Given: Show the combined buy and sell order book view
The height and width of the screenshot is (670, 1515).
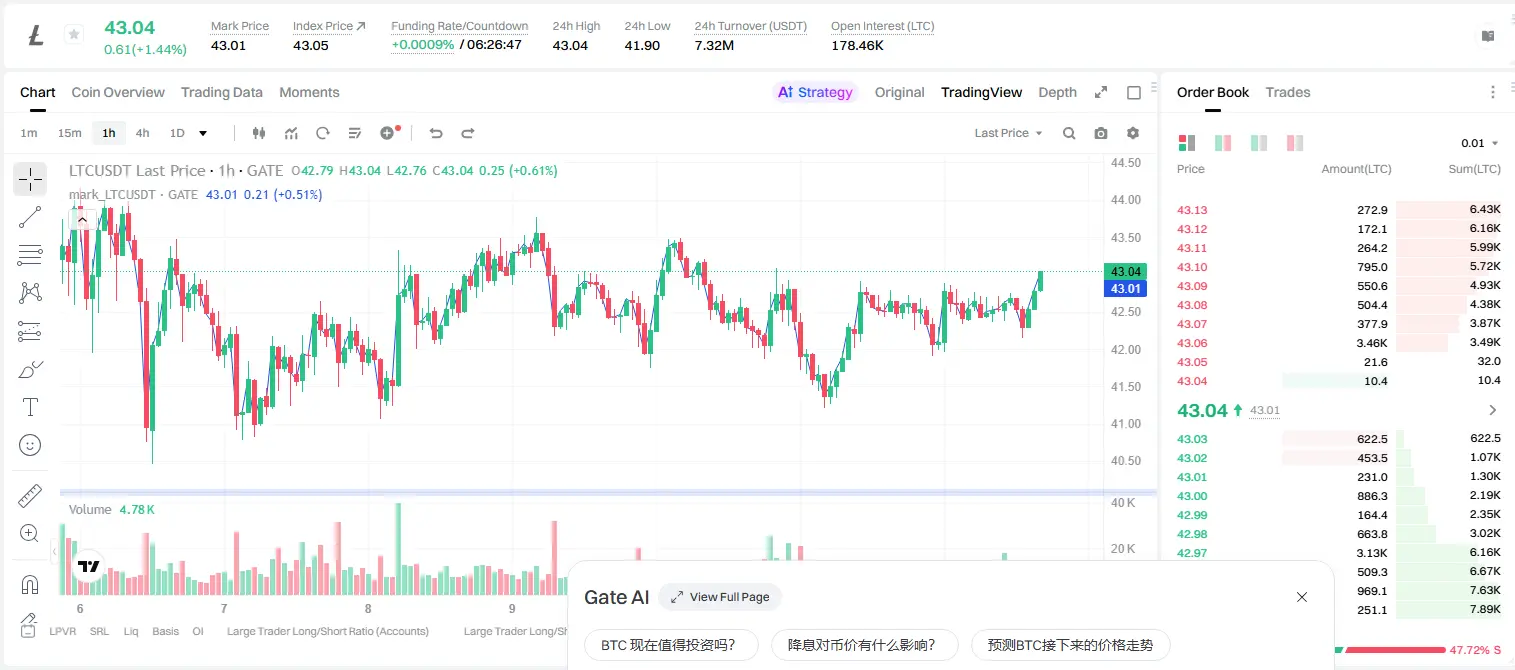Looking at the screenshot, I should [1187, 143].
